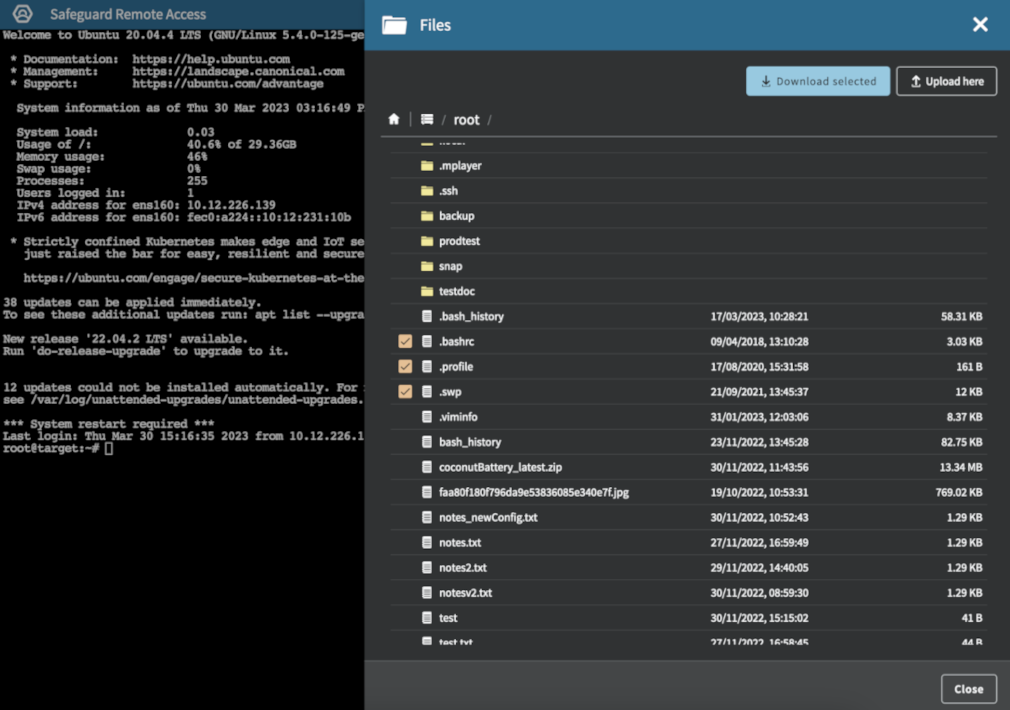Image resolution: width=1010 pixels, height=710 pixels.
Task: Click the 82.75 KB size value
Action: click(x=962, y=442)
